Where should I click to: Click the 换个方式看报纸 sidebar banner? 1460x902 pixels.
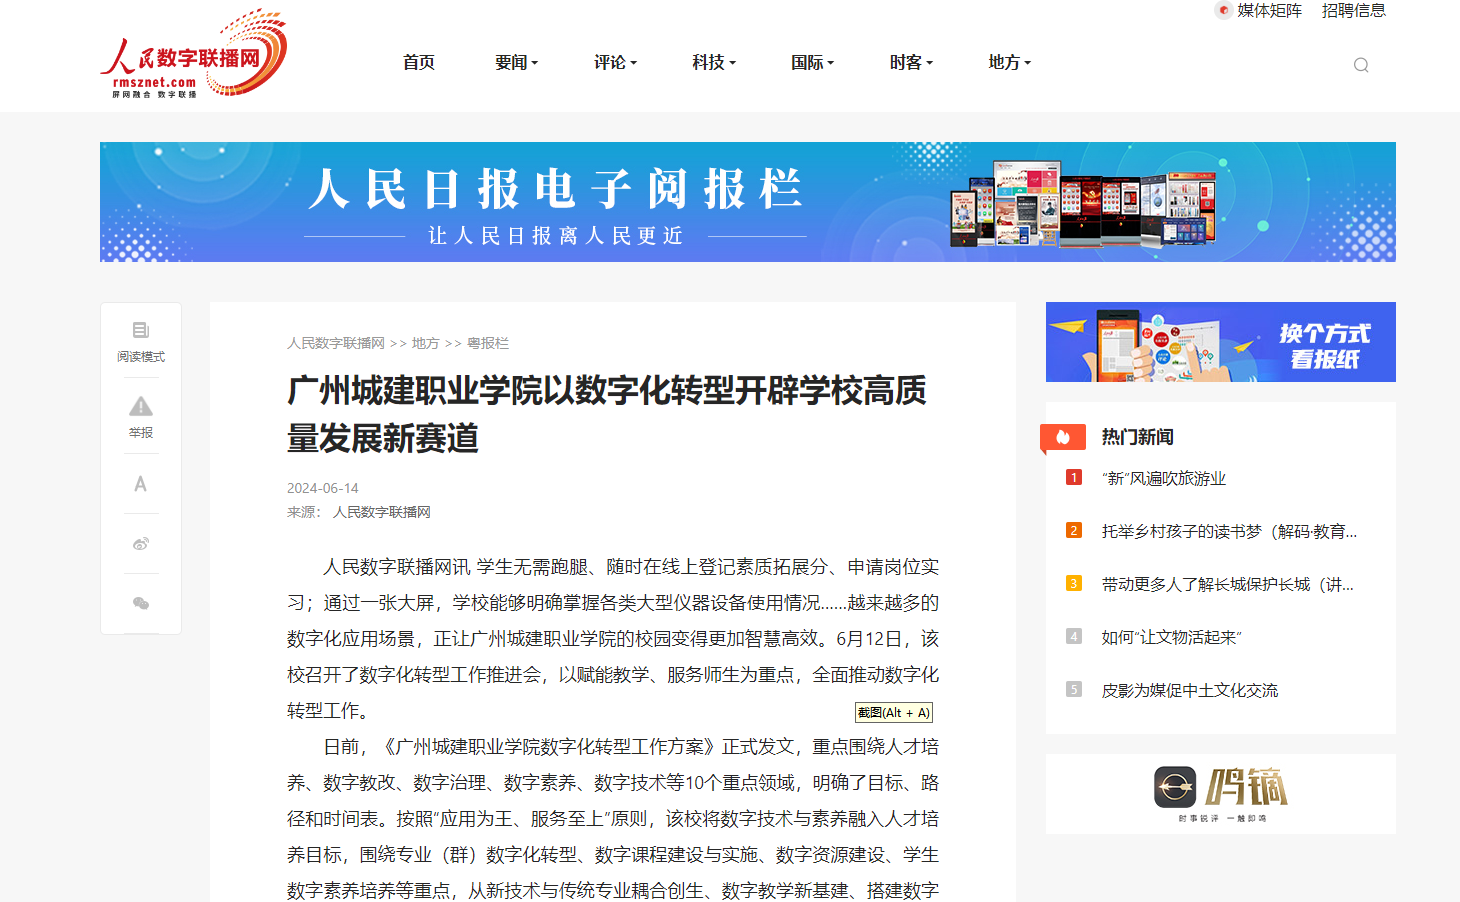pyautogui.click(x=1220, y=342)
